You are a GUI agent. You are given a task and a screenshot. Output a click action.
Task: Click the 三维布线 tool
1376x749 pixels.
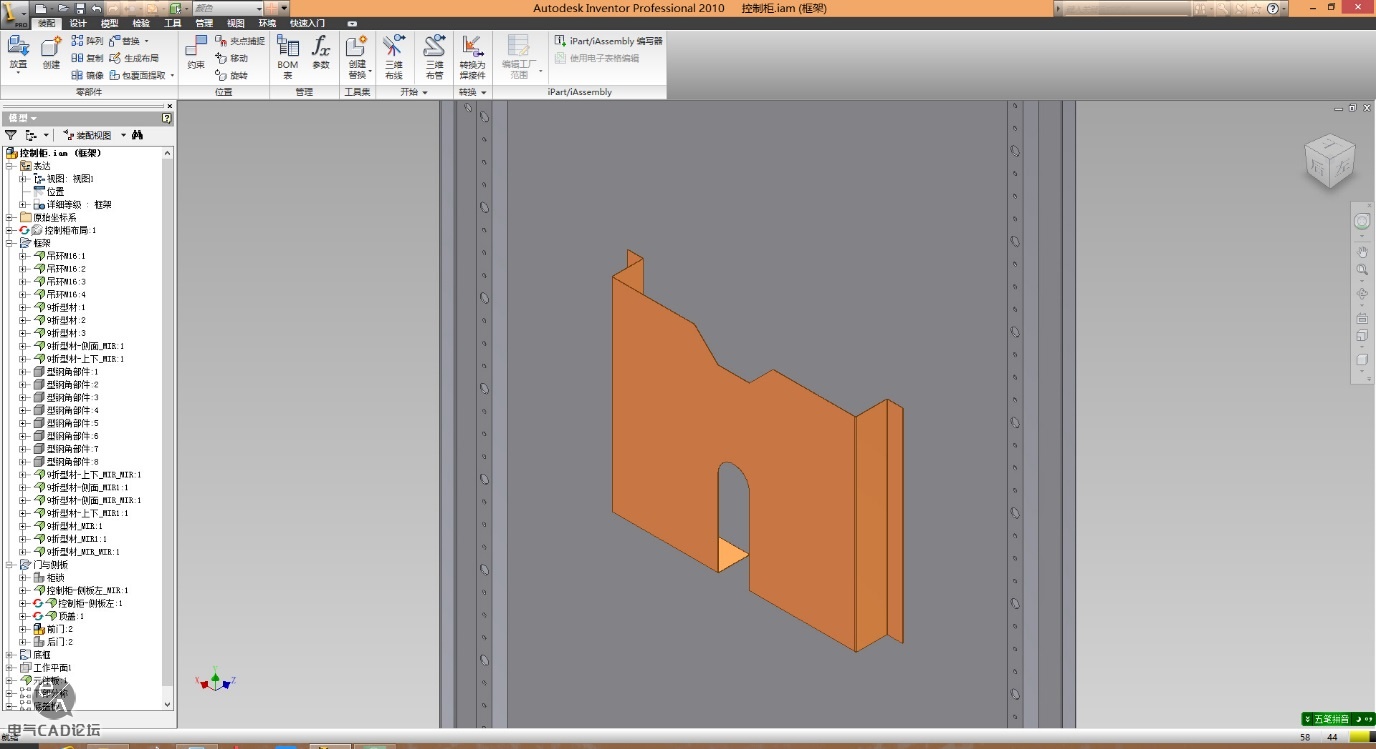(x=394, y=57)
